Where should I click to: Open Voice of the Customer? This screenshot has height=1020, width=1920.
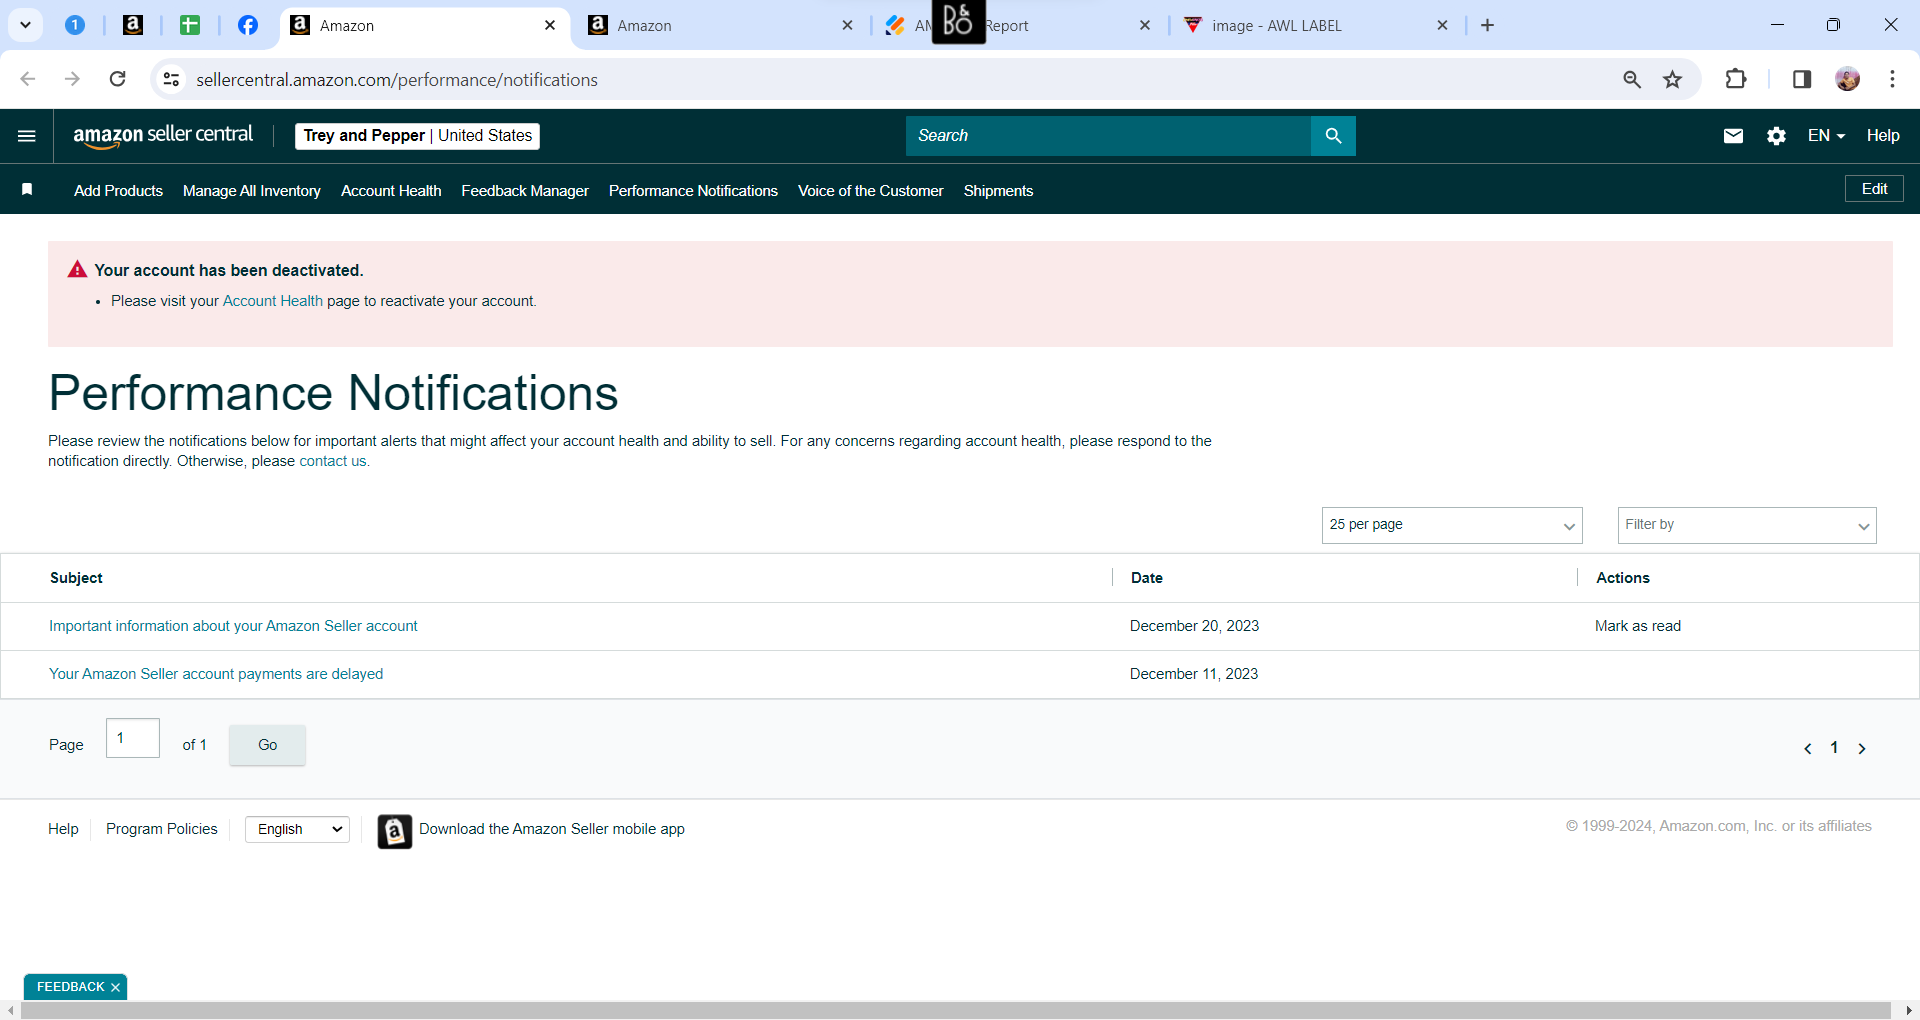(870, 191)
